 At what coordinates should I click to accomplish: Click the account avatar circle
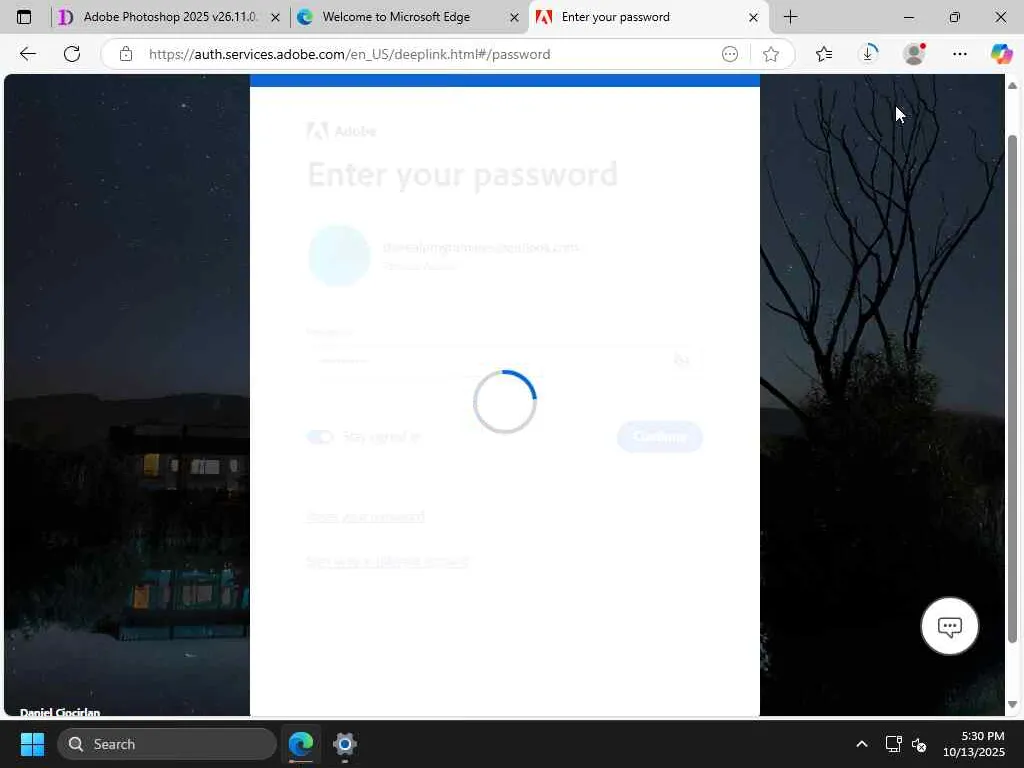339,255
